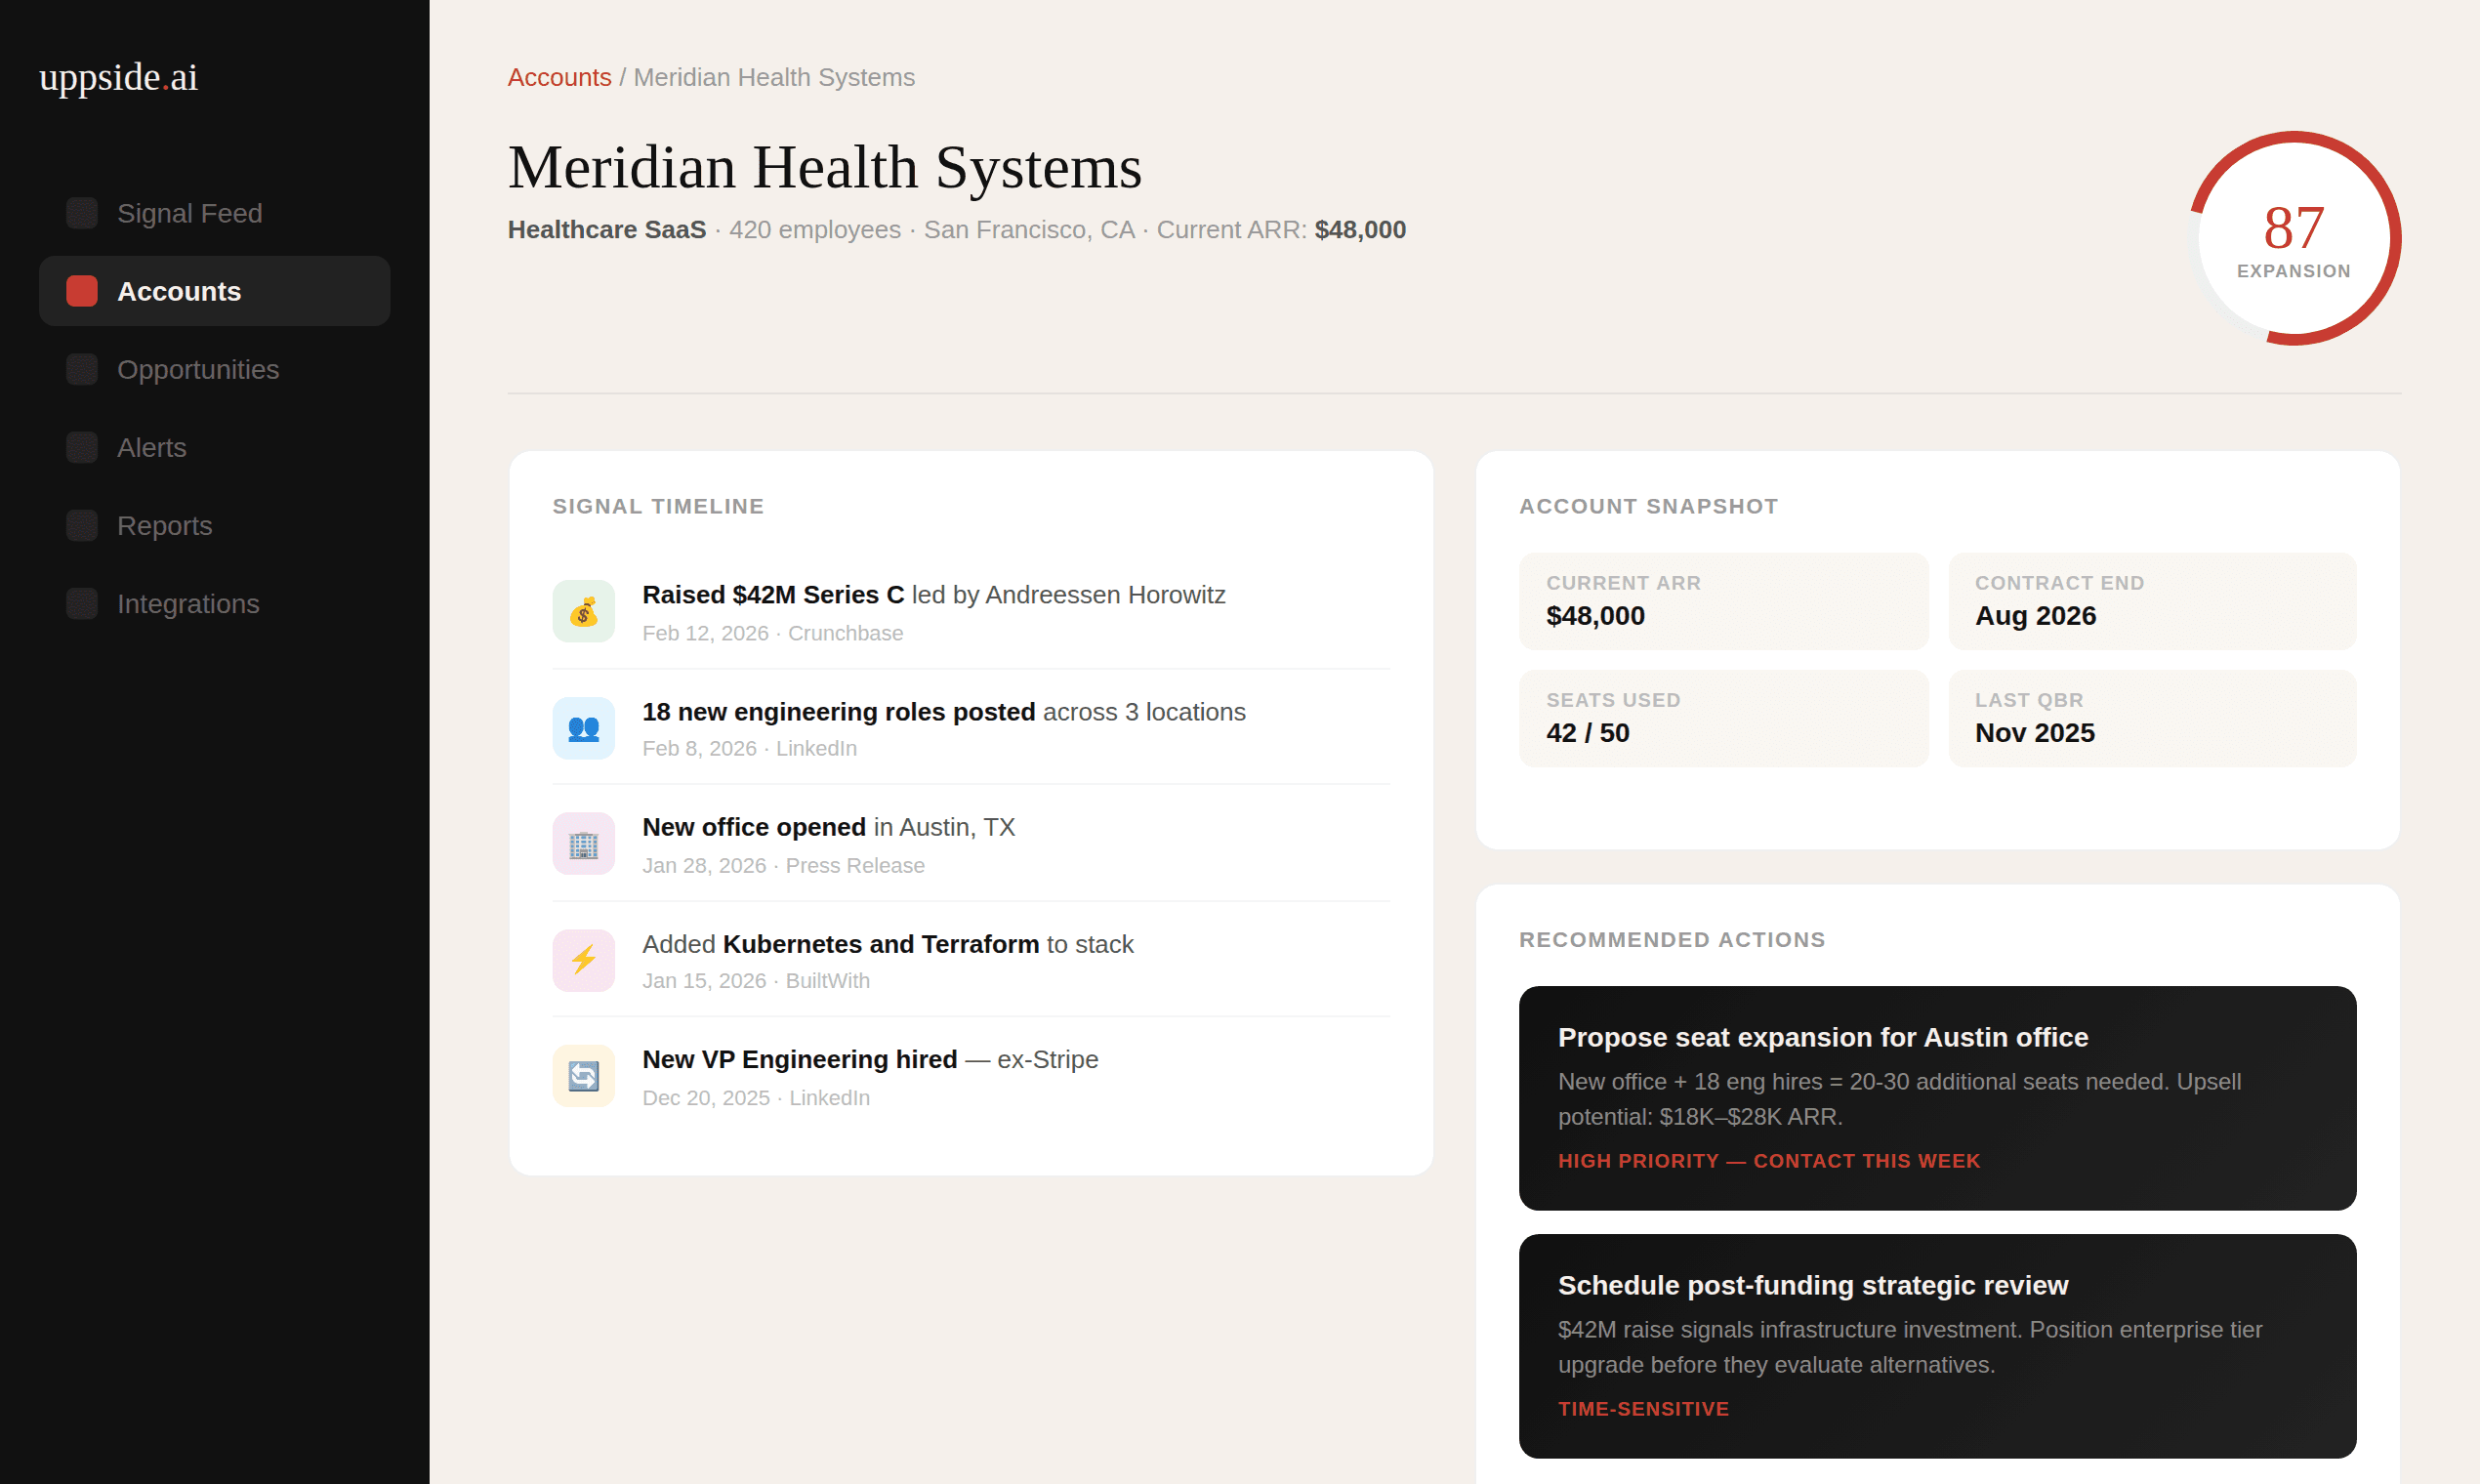2480x1484 pixels.
Task: Click the Crunchbase source link
Action: click(x=845, y=632)
